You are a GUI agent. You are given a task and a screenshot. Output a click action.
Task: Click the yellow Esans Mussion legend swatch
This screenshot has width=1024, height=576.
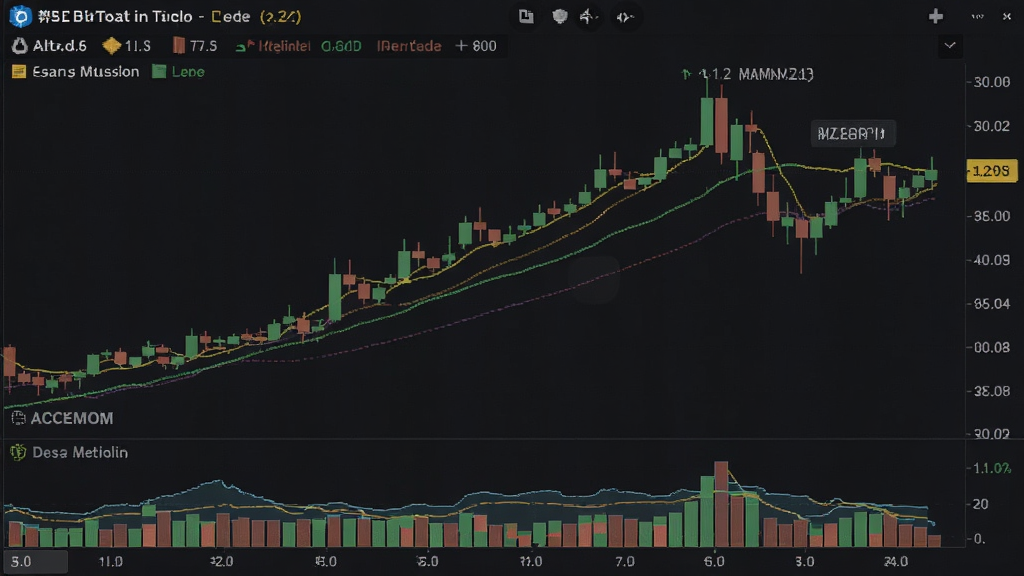pos(19,72)
